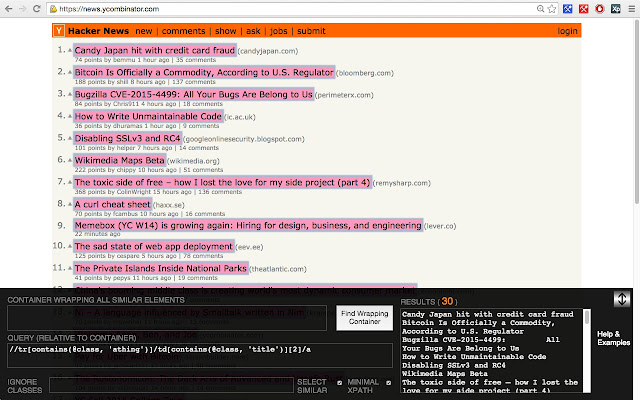Open the Wikimedia Maps Beta link

pyautogui.click(x=120, y=160)
